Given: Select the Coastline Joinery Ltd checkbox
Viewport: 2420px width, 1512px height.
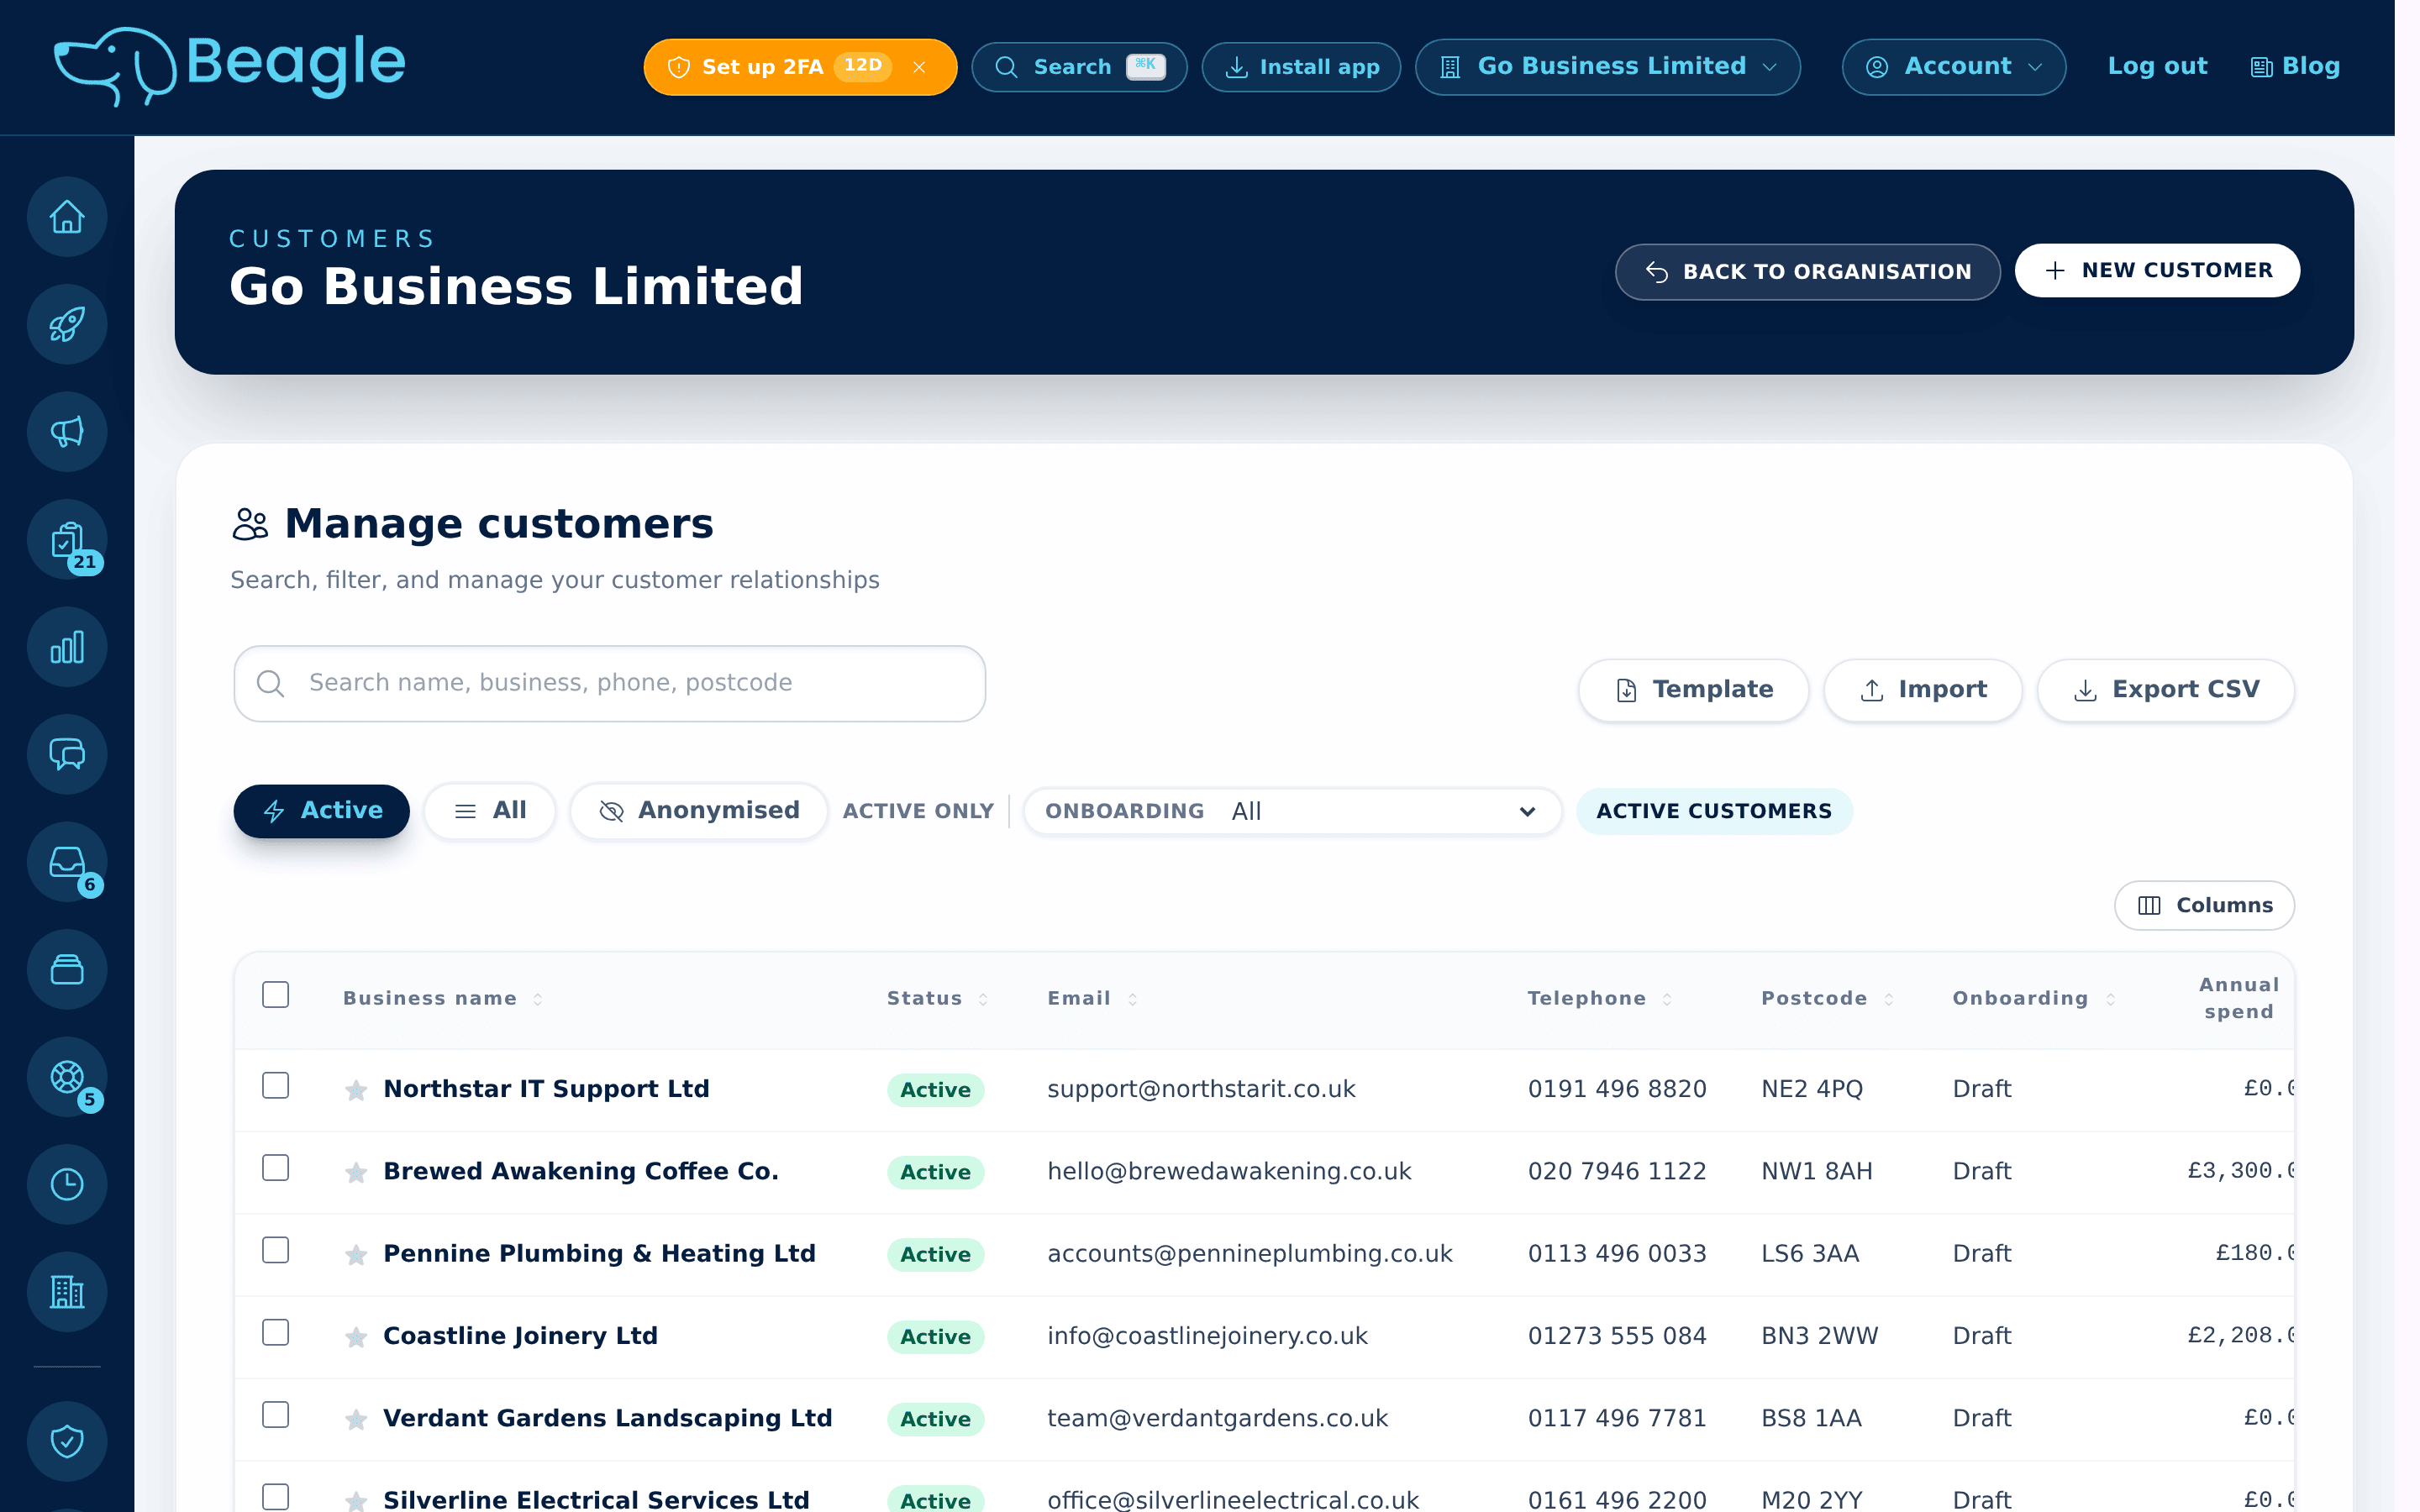Looking at the screenshot, I should [x=276, y=1333].
